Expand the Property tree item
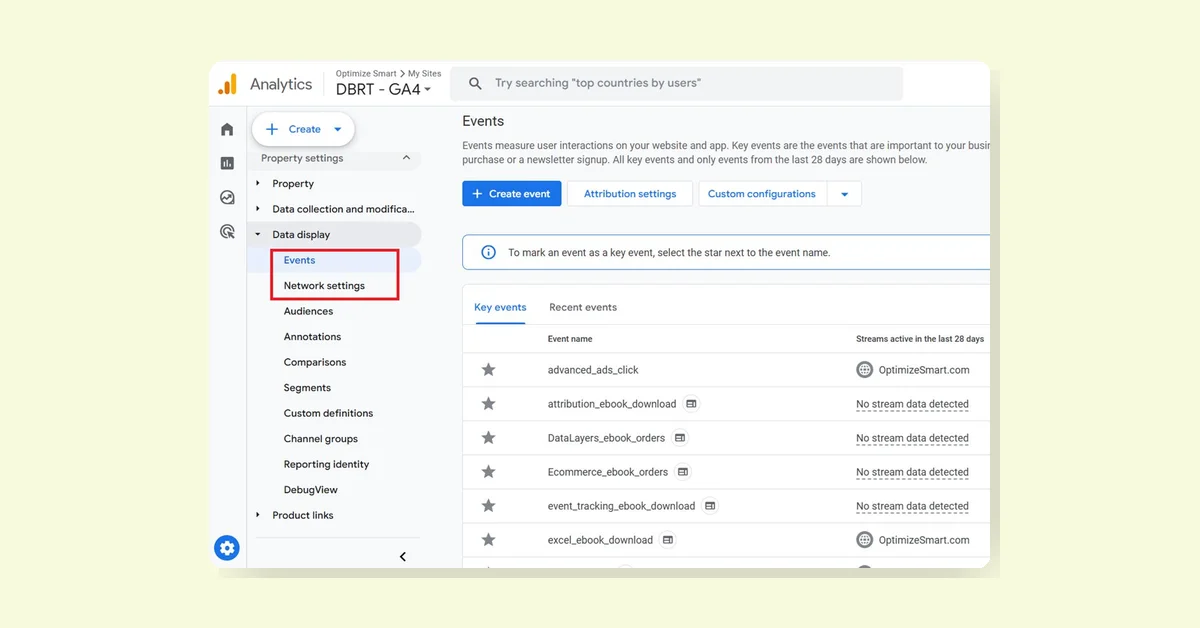Viewport: 1200px width, 628px height. tap(258, 183)
